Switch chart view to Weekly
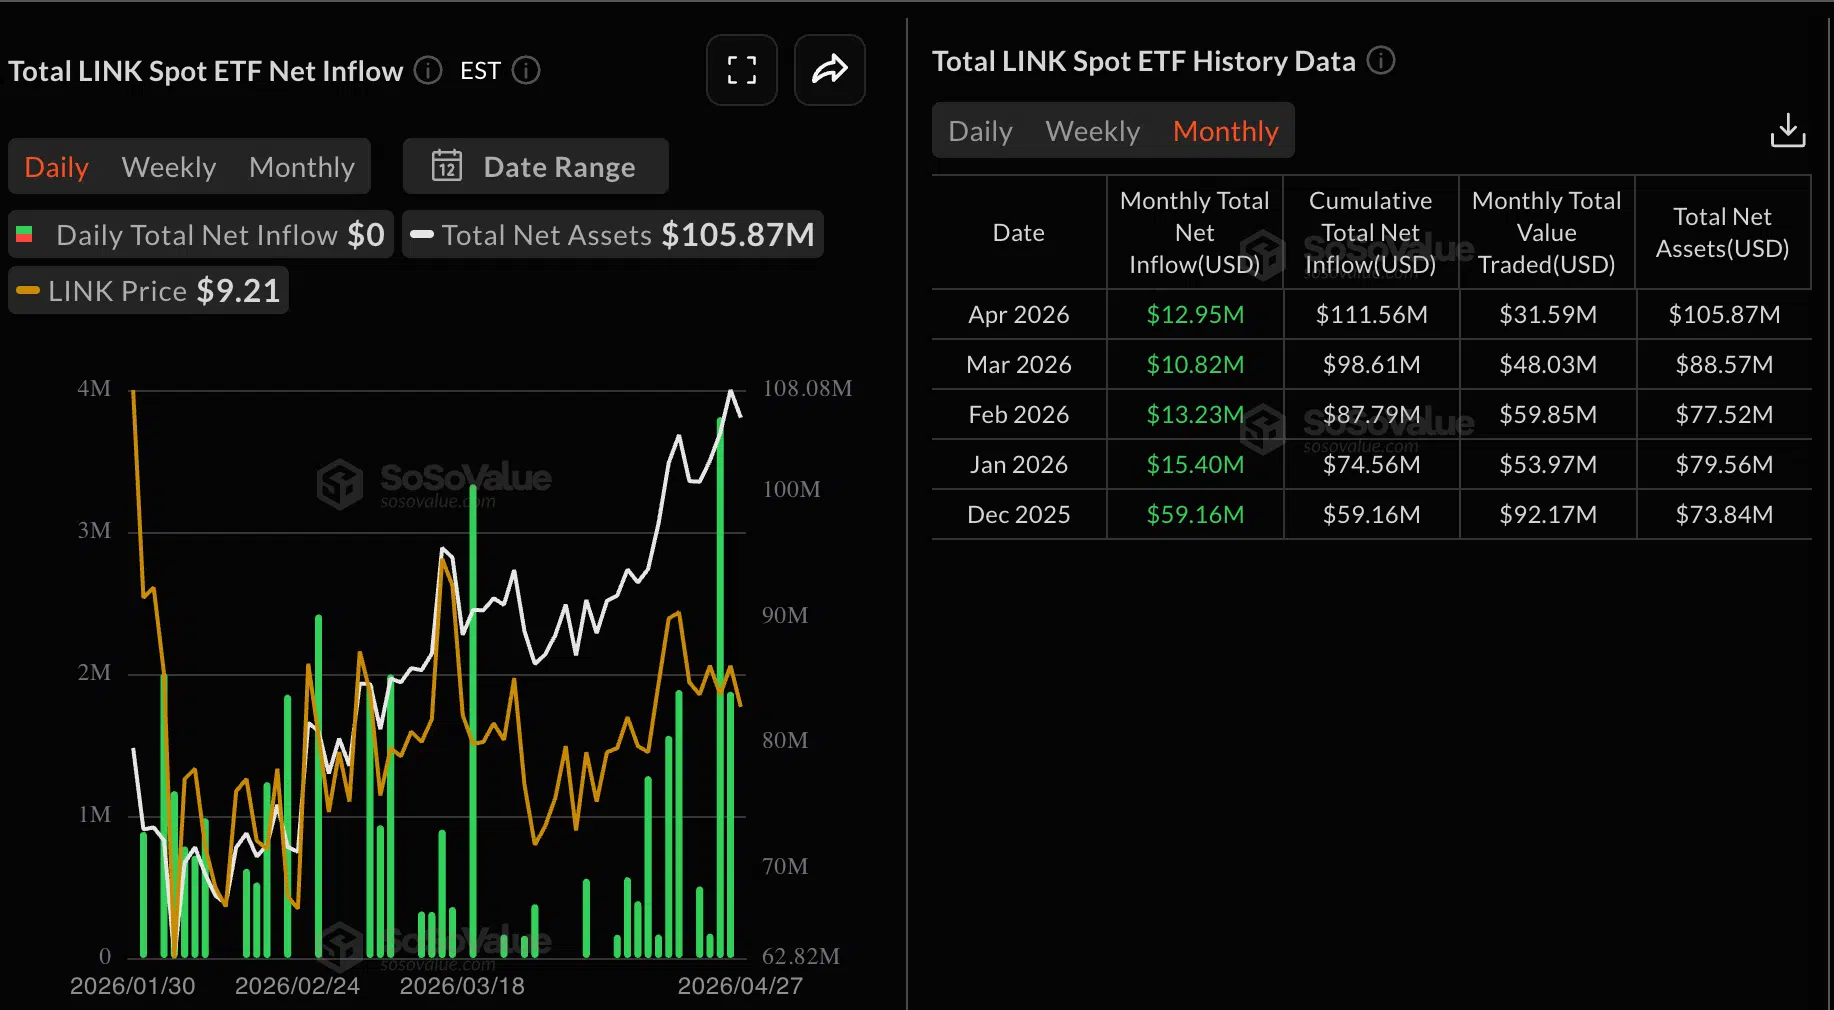Screen dimensions: 1834x1010 coord(168,166)
